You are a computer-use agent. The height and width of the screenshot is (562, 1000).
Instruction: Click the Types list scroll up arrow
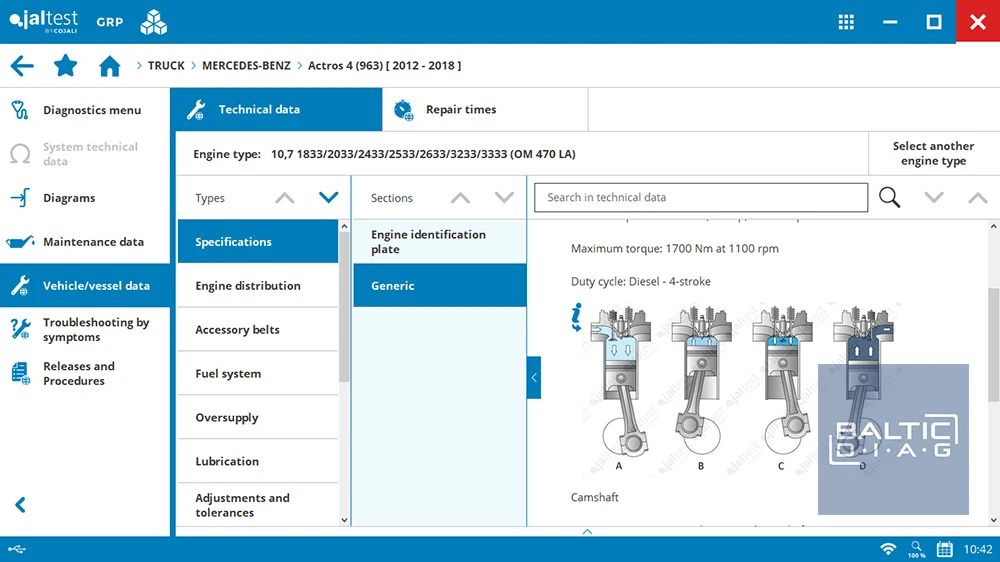click(344, 226)
